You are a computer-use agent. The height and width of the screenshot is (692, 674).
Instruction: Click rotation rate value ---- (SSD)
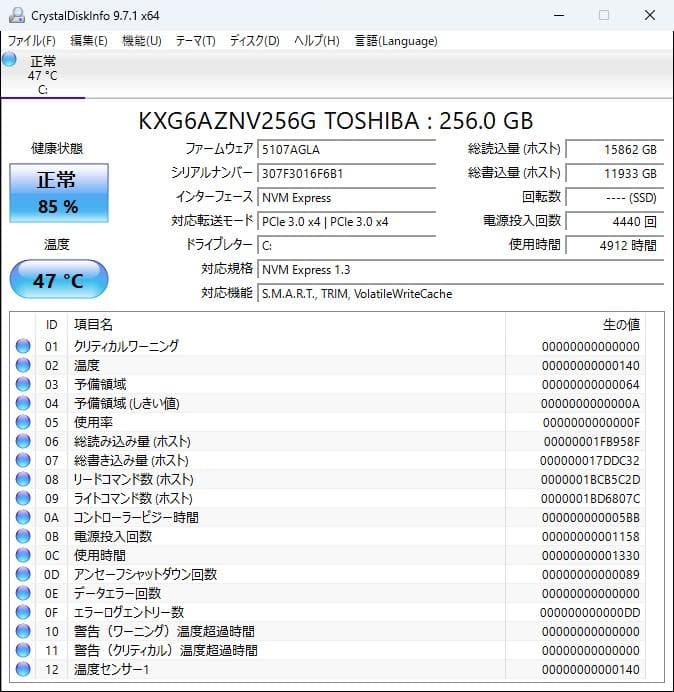click(x=614, y=198)
